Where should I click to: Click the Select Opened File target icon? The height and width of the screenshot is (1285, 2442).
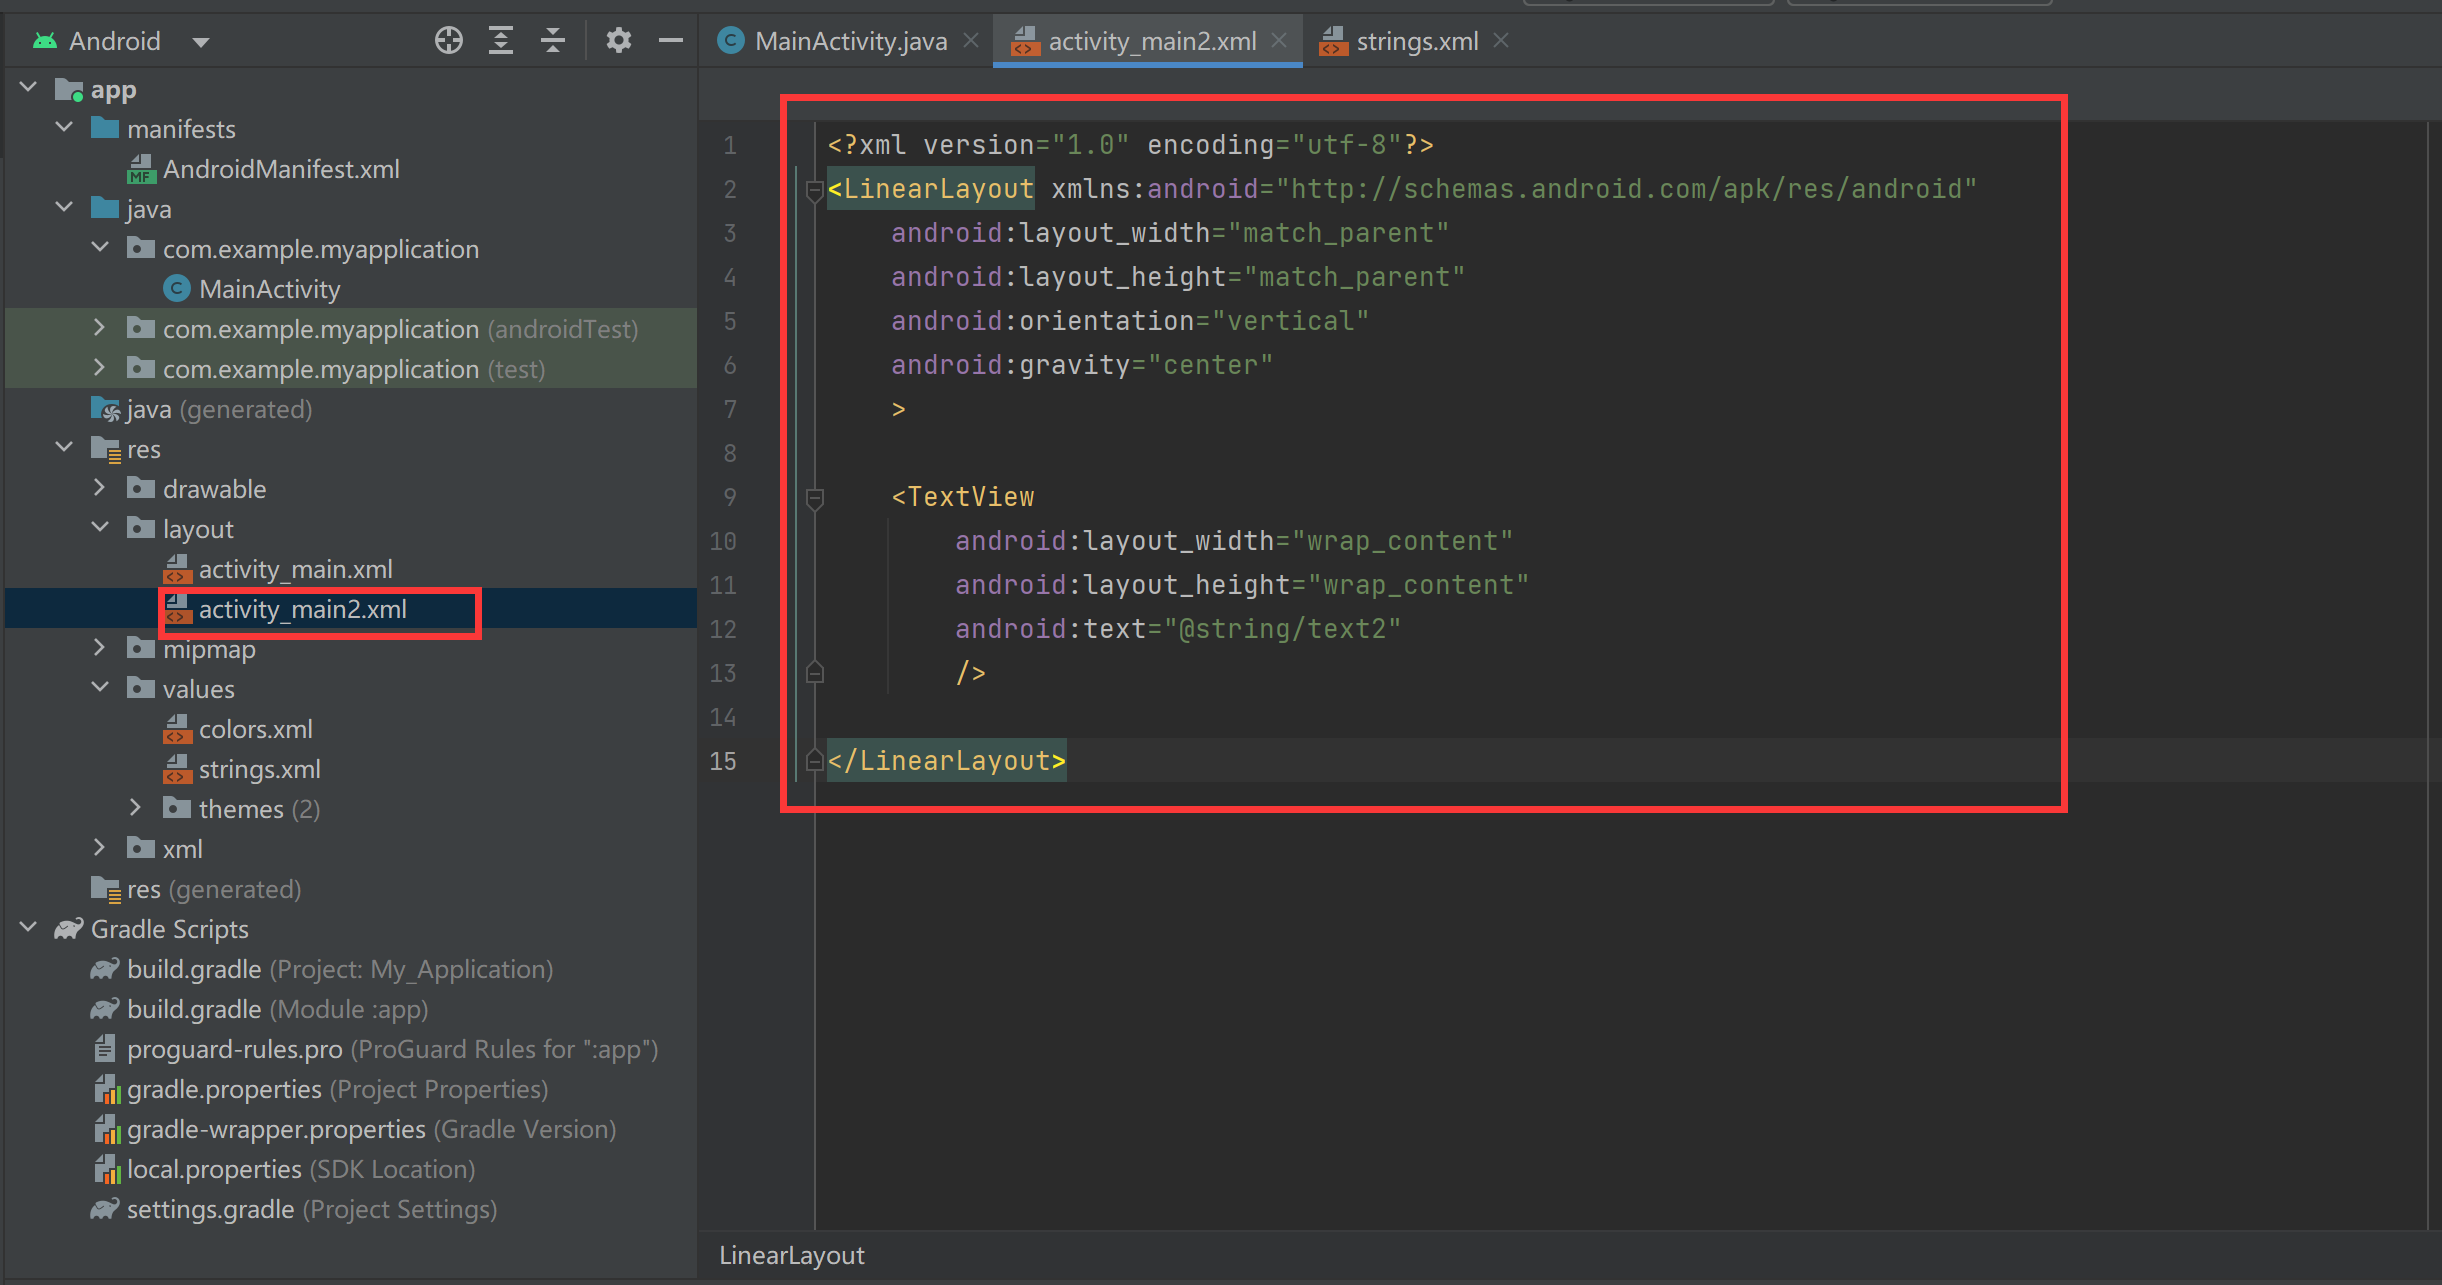449,41
